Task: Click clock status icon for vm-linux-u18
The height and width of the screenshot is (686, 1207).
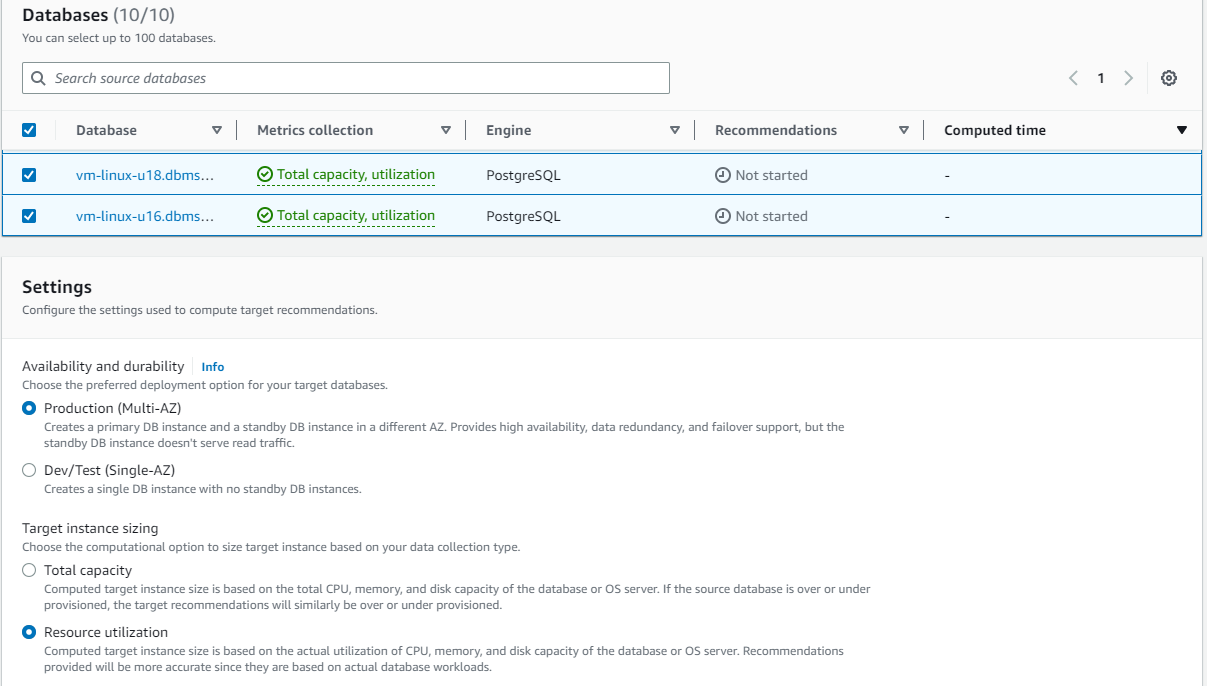Action: (723, 175)
